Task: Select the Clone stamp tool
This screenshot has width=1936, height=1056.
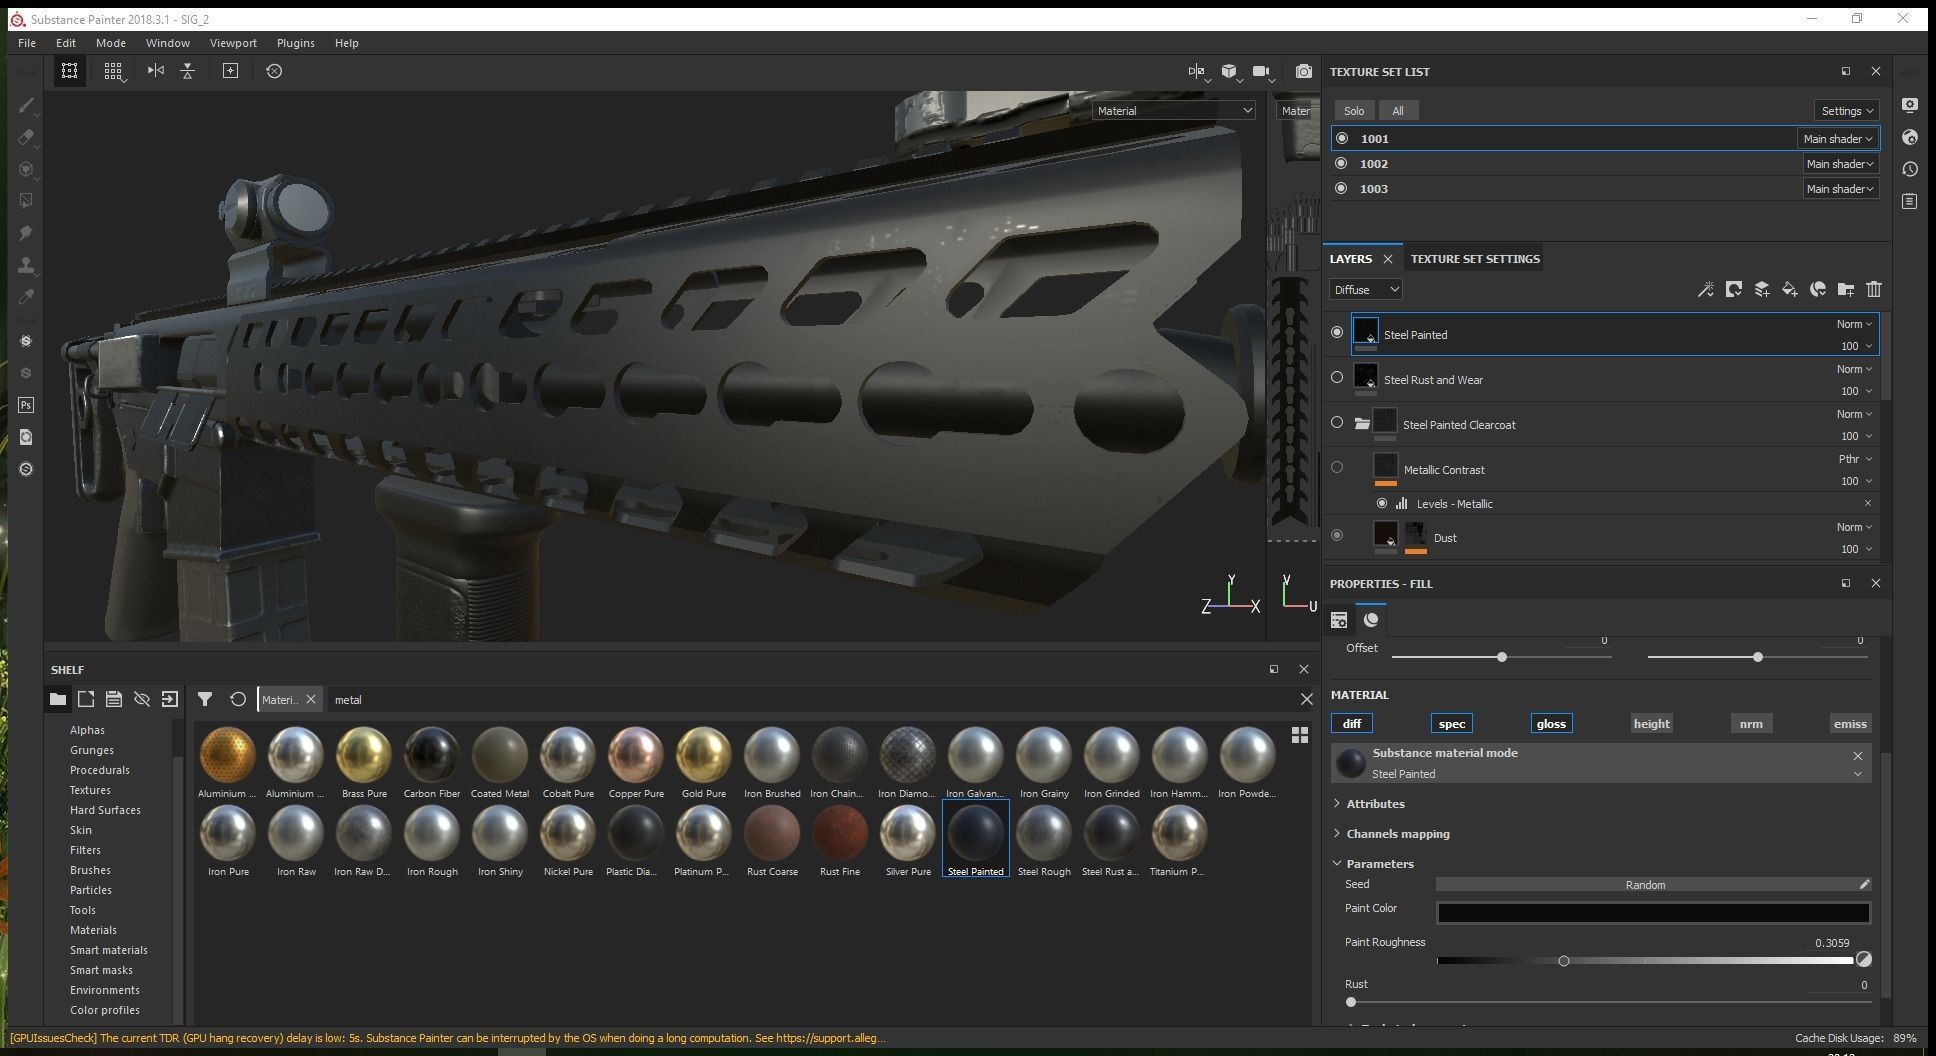Action: point(27,265)
